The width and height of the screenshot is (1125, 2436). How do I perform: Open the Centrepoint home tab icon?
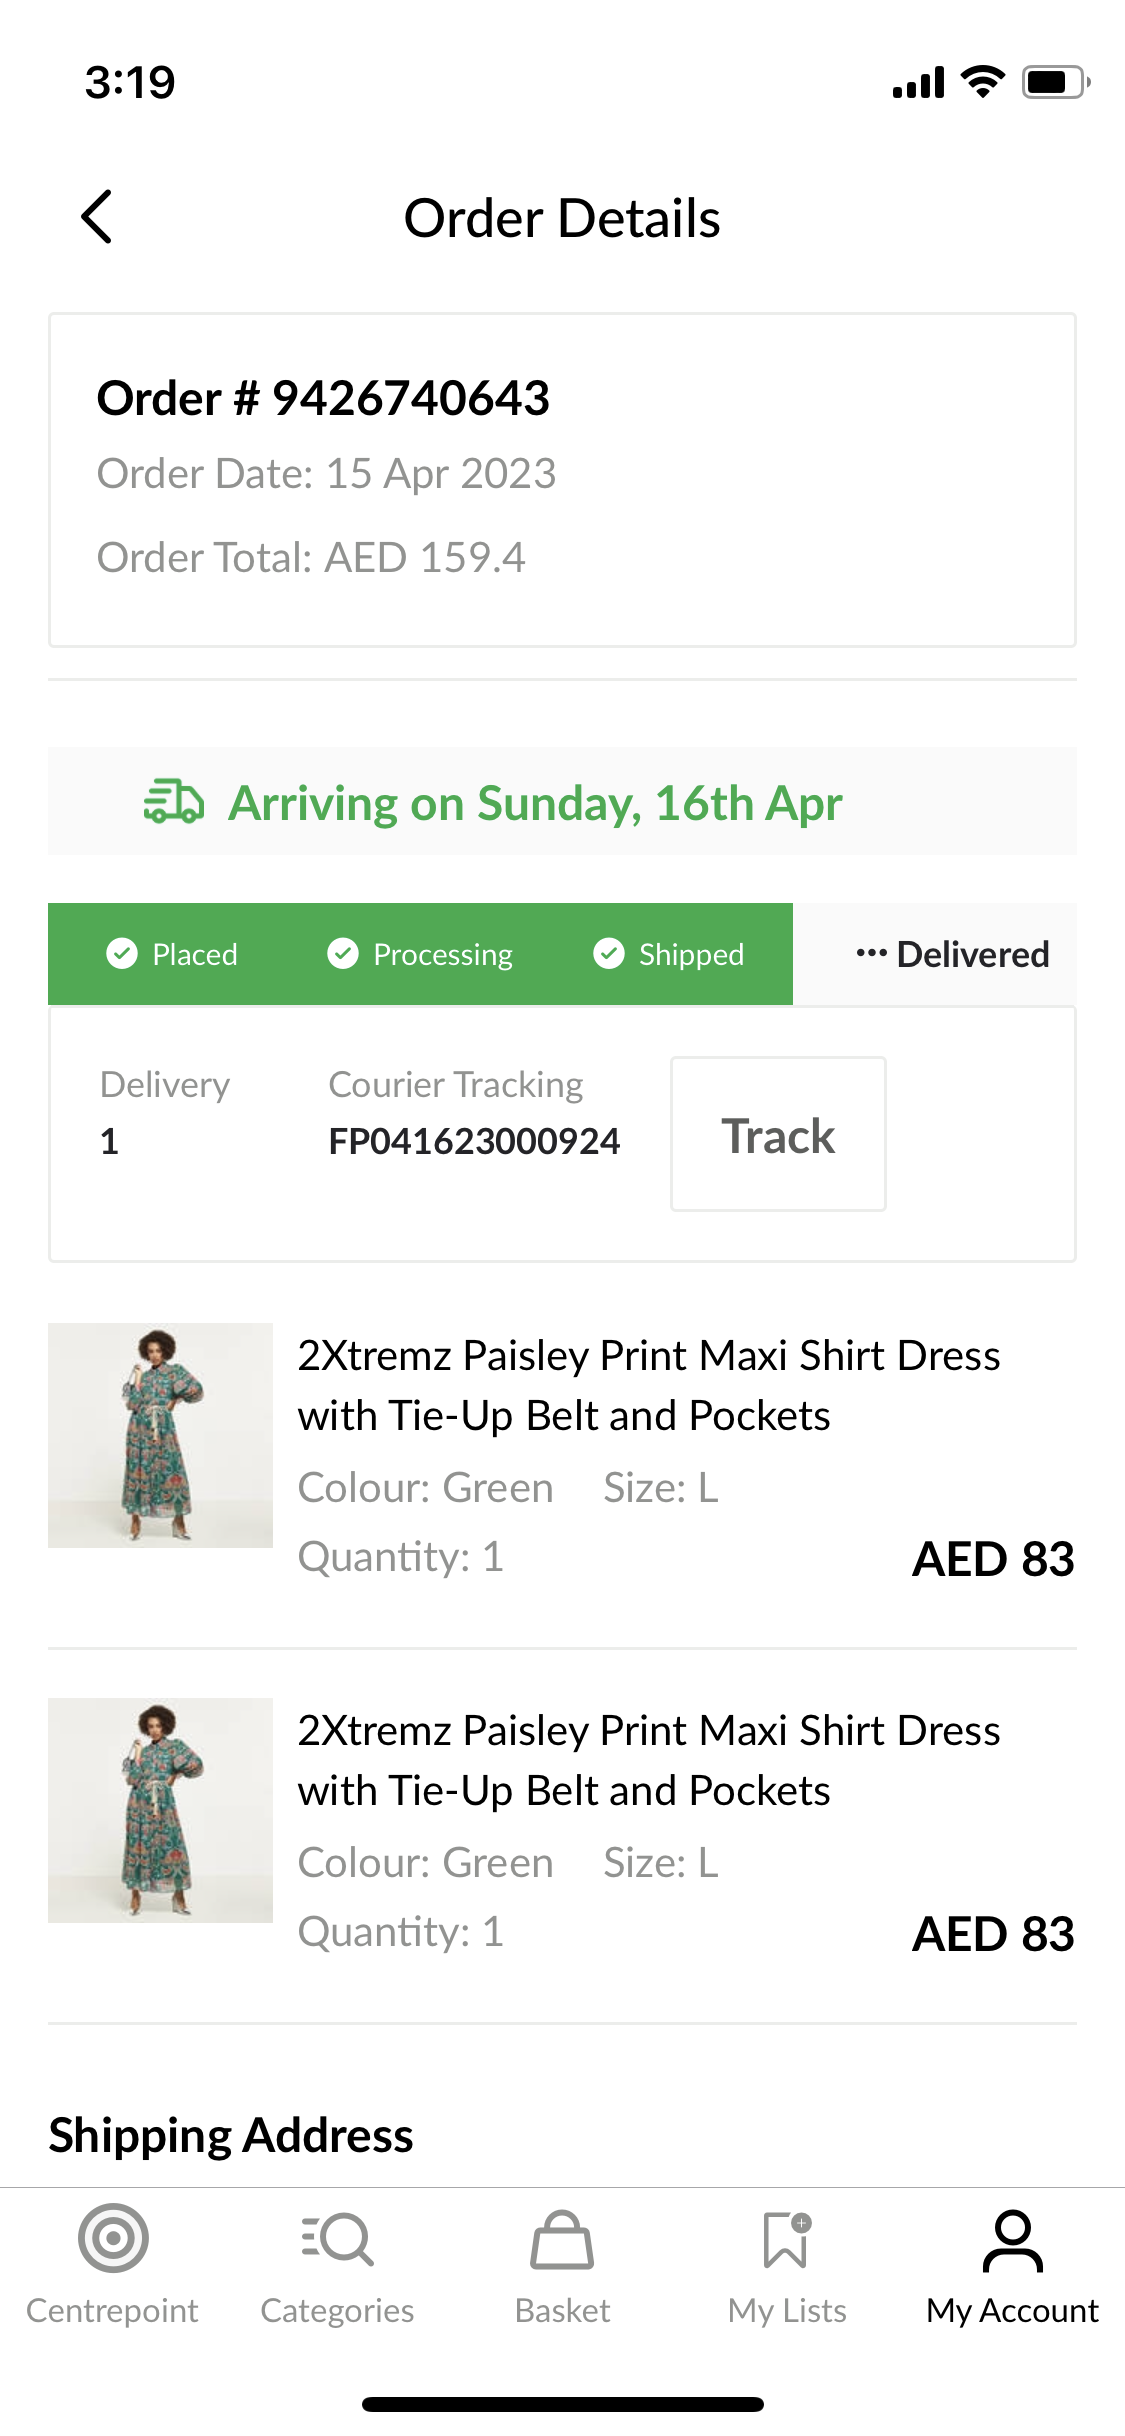click(113, 2238)
